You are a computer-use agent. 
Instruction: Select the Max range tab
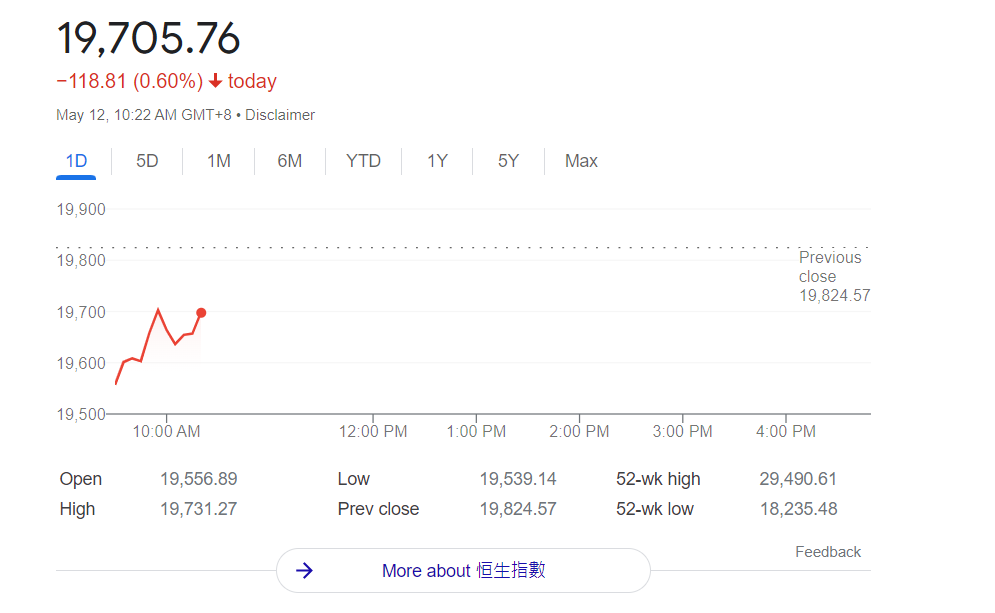pos(581,161)
